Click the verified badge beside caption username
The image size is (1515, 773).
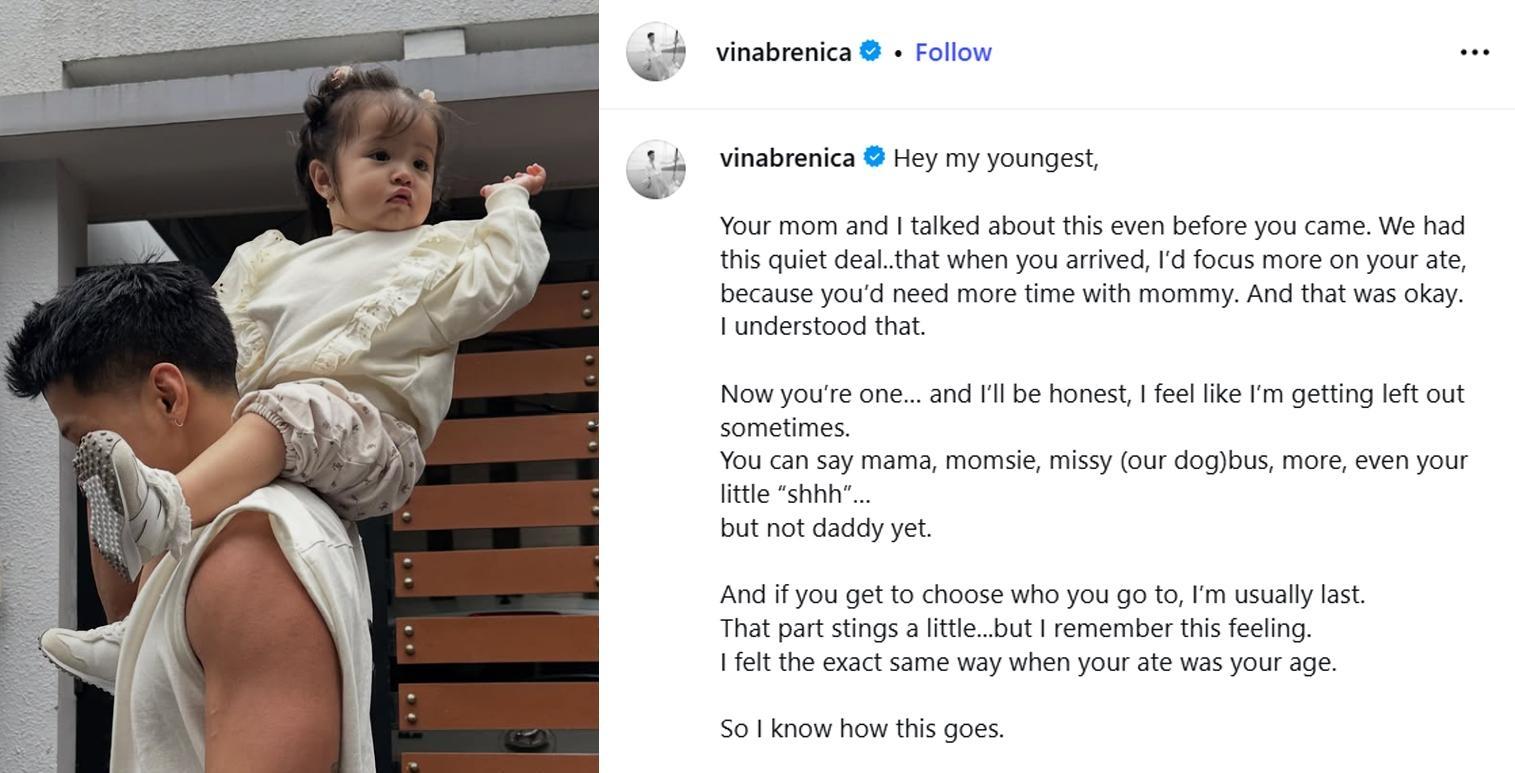pyautogui.click(x=874, y=157)
